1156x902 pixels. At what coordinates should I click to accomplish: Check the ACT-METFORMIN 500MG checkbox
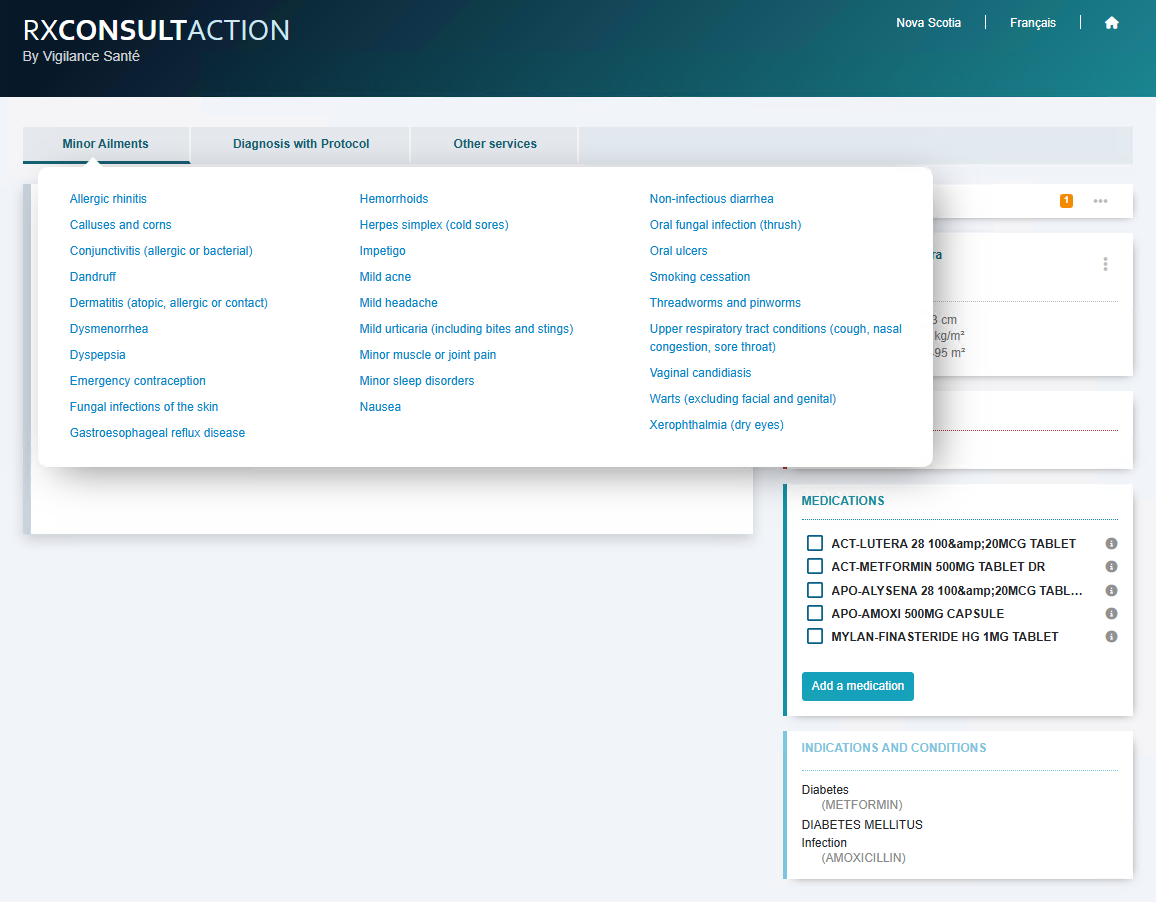(815, 566)
